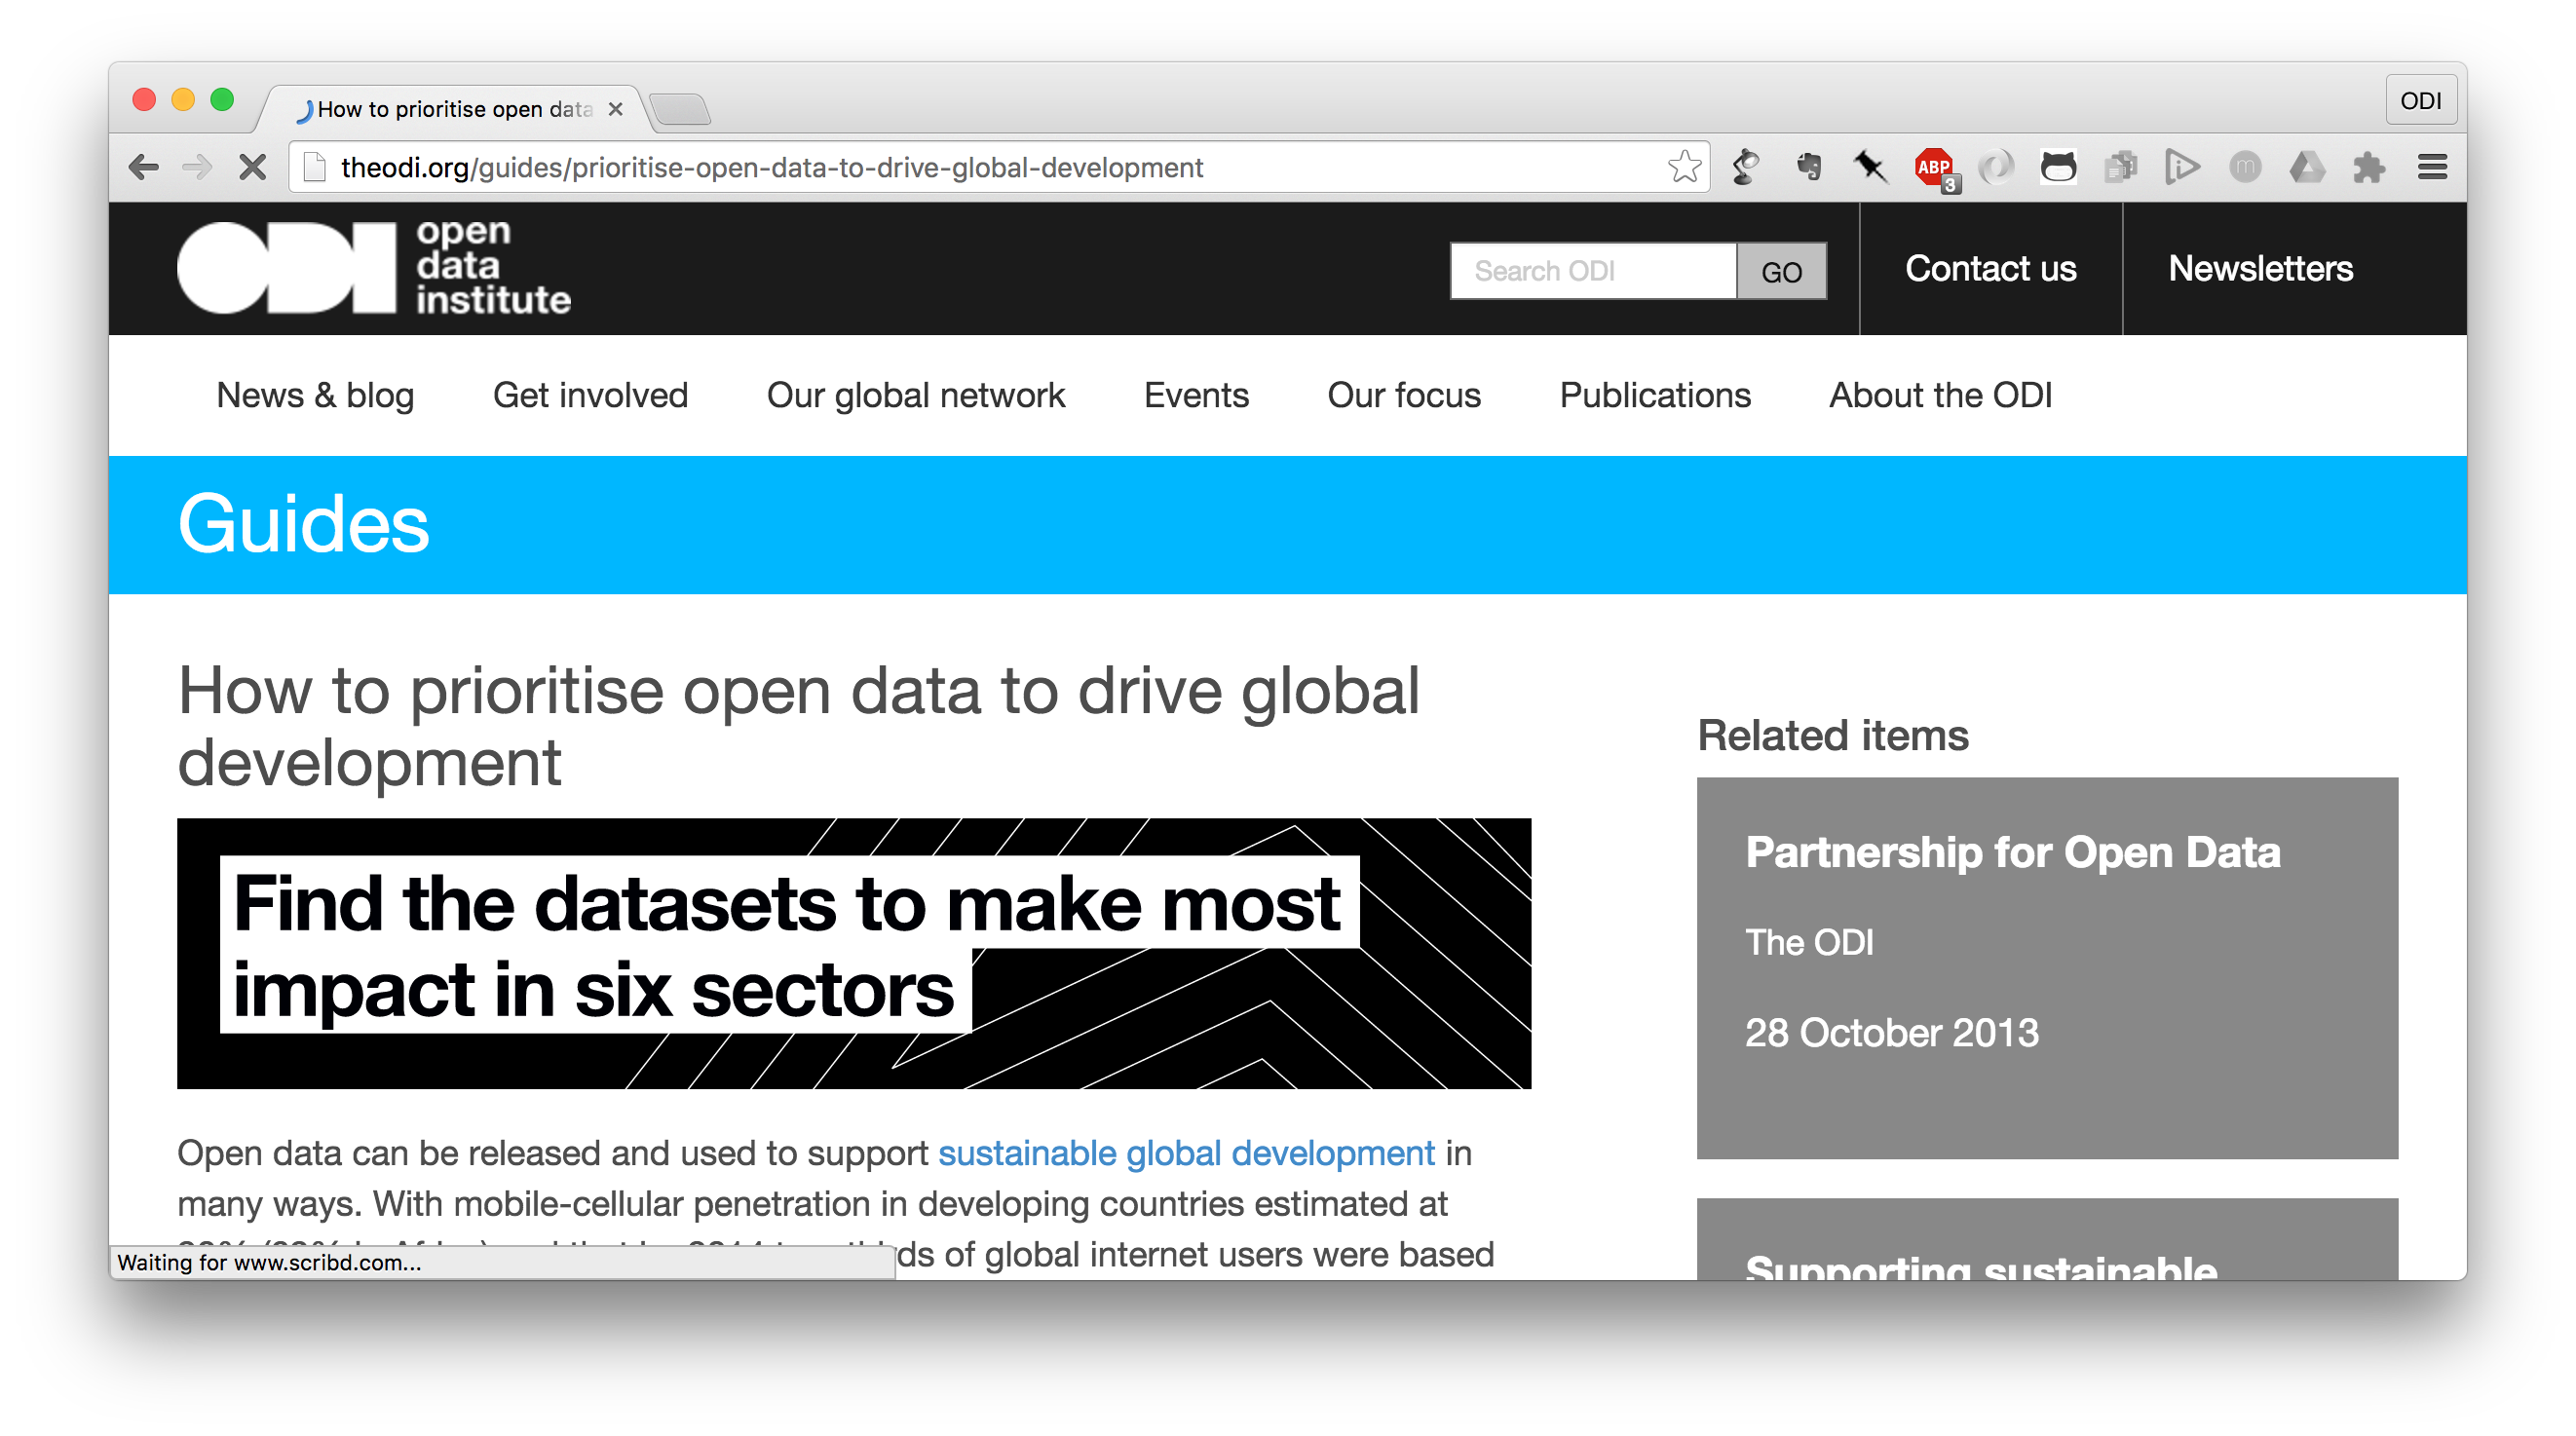Click the Adblock Plus extension icon
This screenshot has width=2576, height=1436.
(1933, 167)
